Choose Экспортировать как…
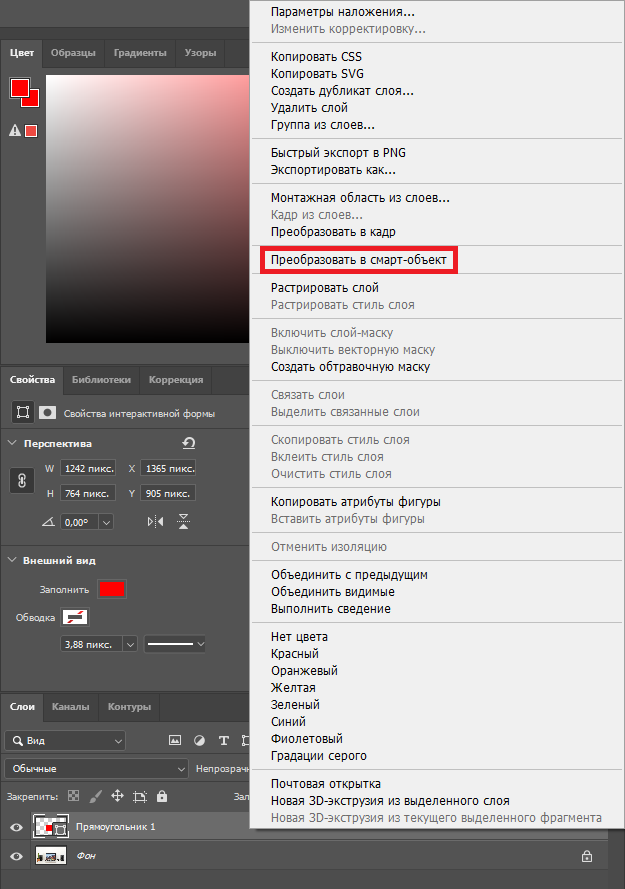This screenshot has width=625, height=889. [x=333, y=170]
